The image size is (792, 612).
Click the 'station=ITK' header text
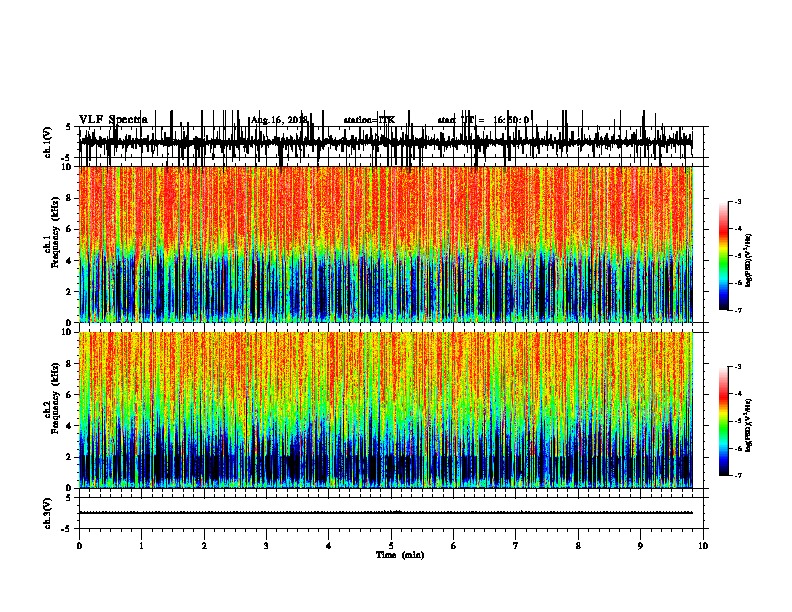pyautogui.click(x=369, y=120)
